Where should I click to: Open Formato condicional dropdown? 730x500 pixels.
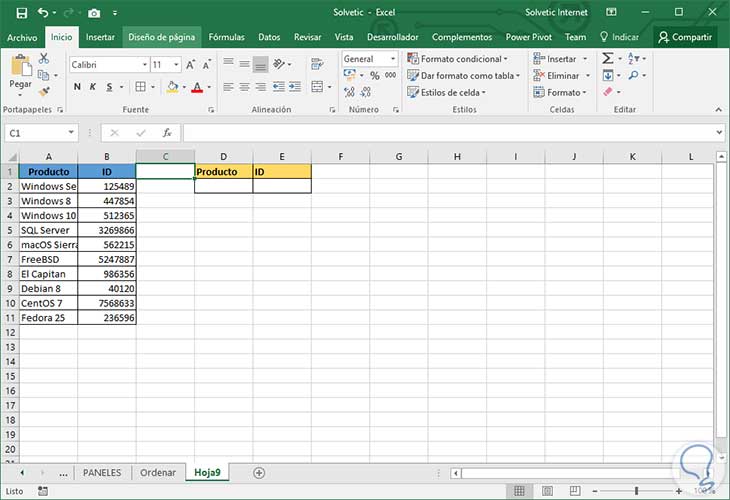coord(457,59)
